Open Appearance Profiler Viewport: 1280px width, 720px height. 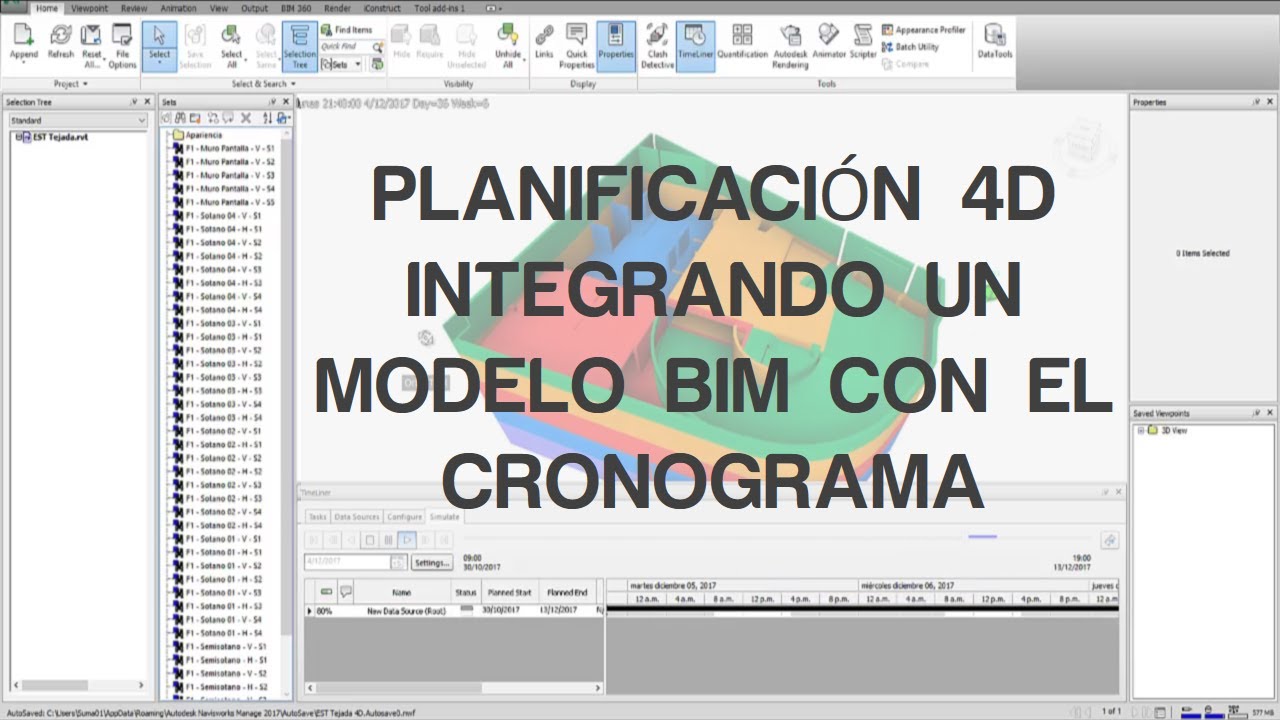pos(924,30)
